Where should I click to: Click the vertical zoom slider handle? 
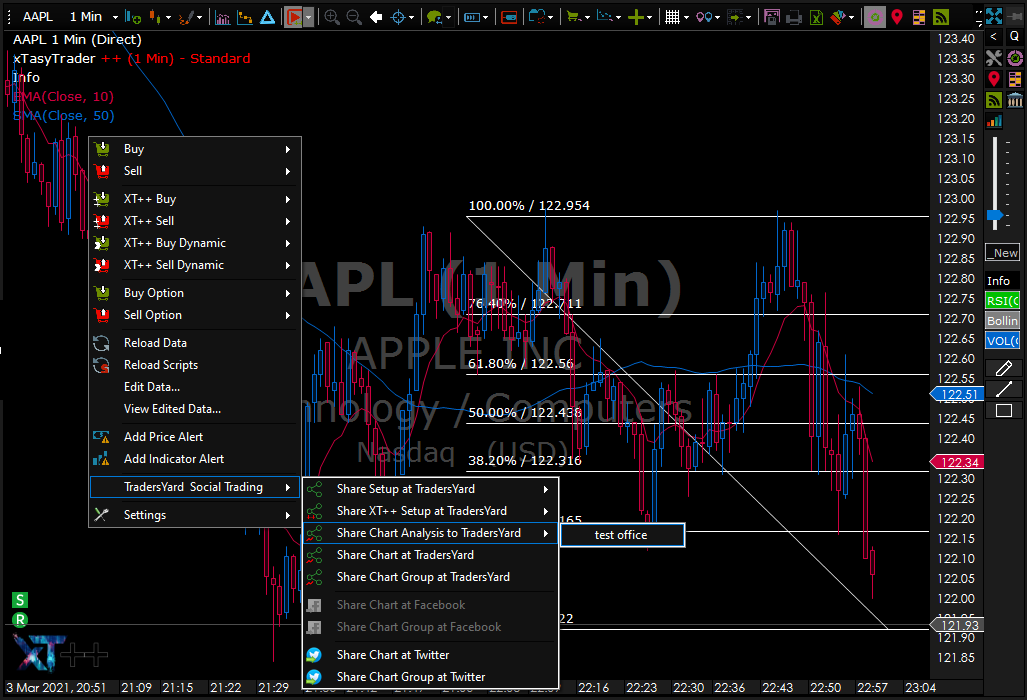point(995,215)
